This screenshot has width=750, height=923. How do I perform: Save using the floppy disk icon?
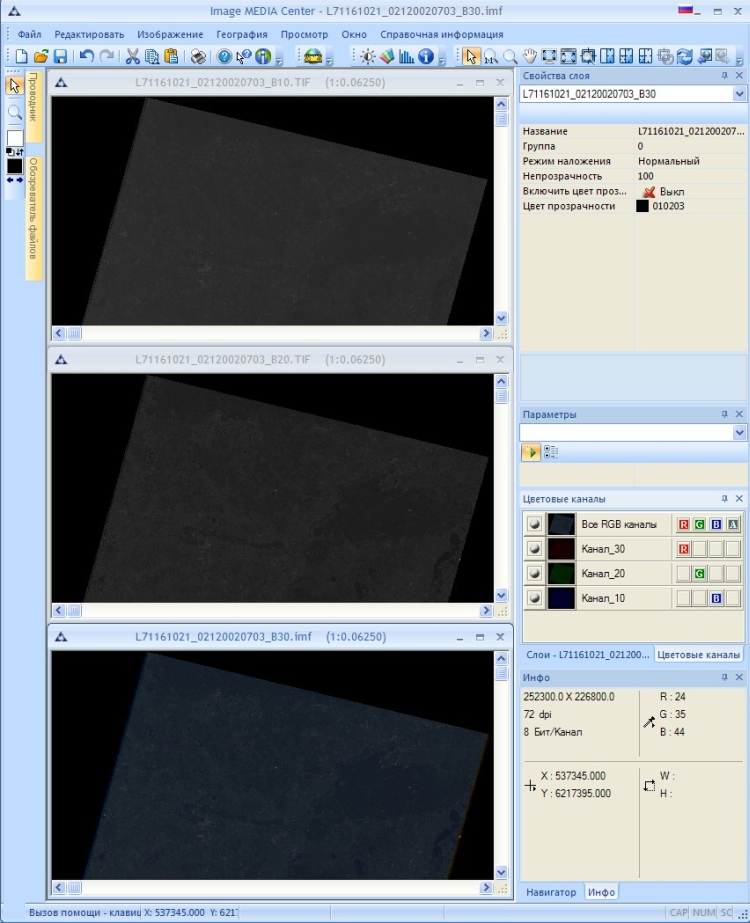60,57
